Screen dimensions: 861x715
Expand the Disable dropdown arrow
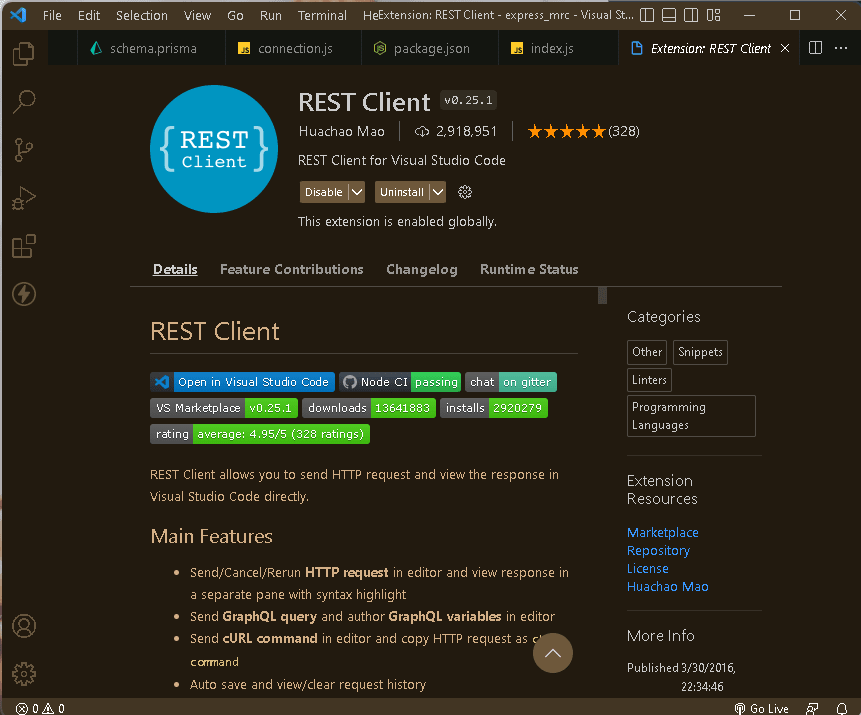357,192
